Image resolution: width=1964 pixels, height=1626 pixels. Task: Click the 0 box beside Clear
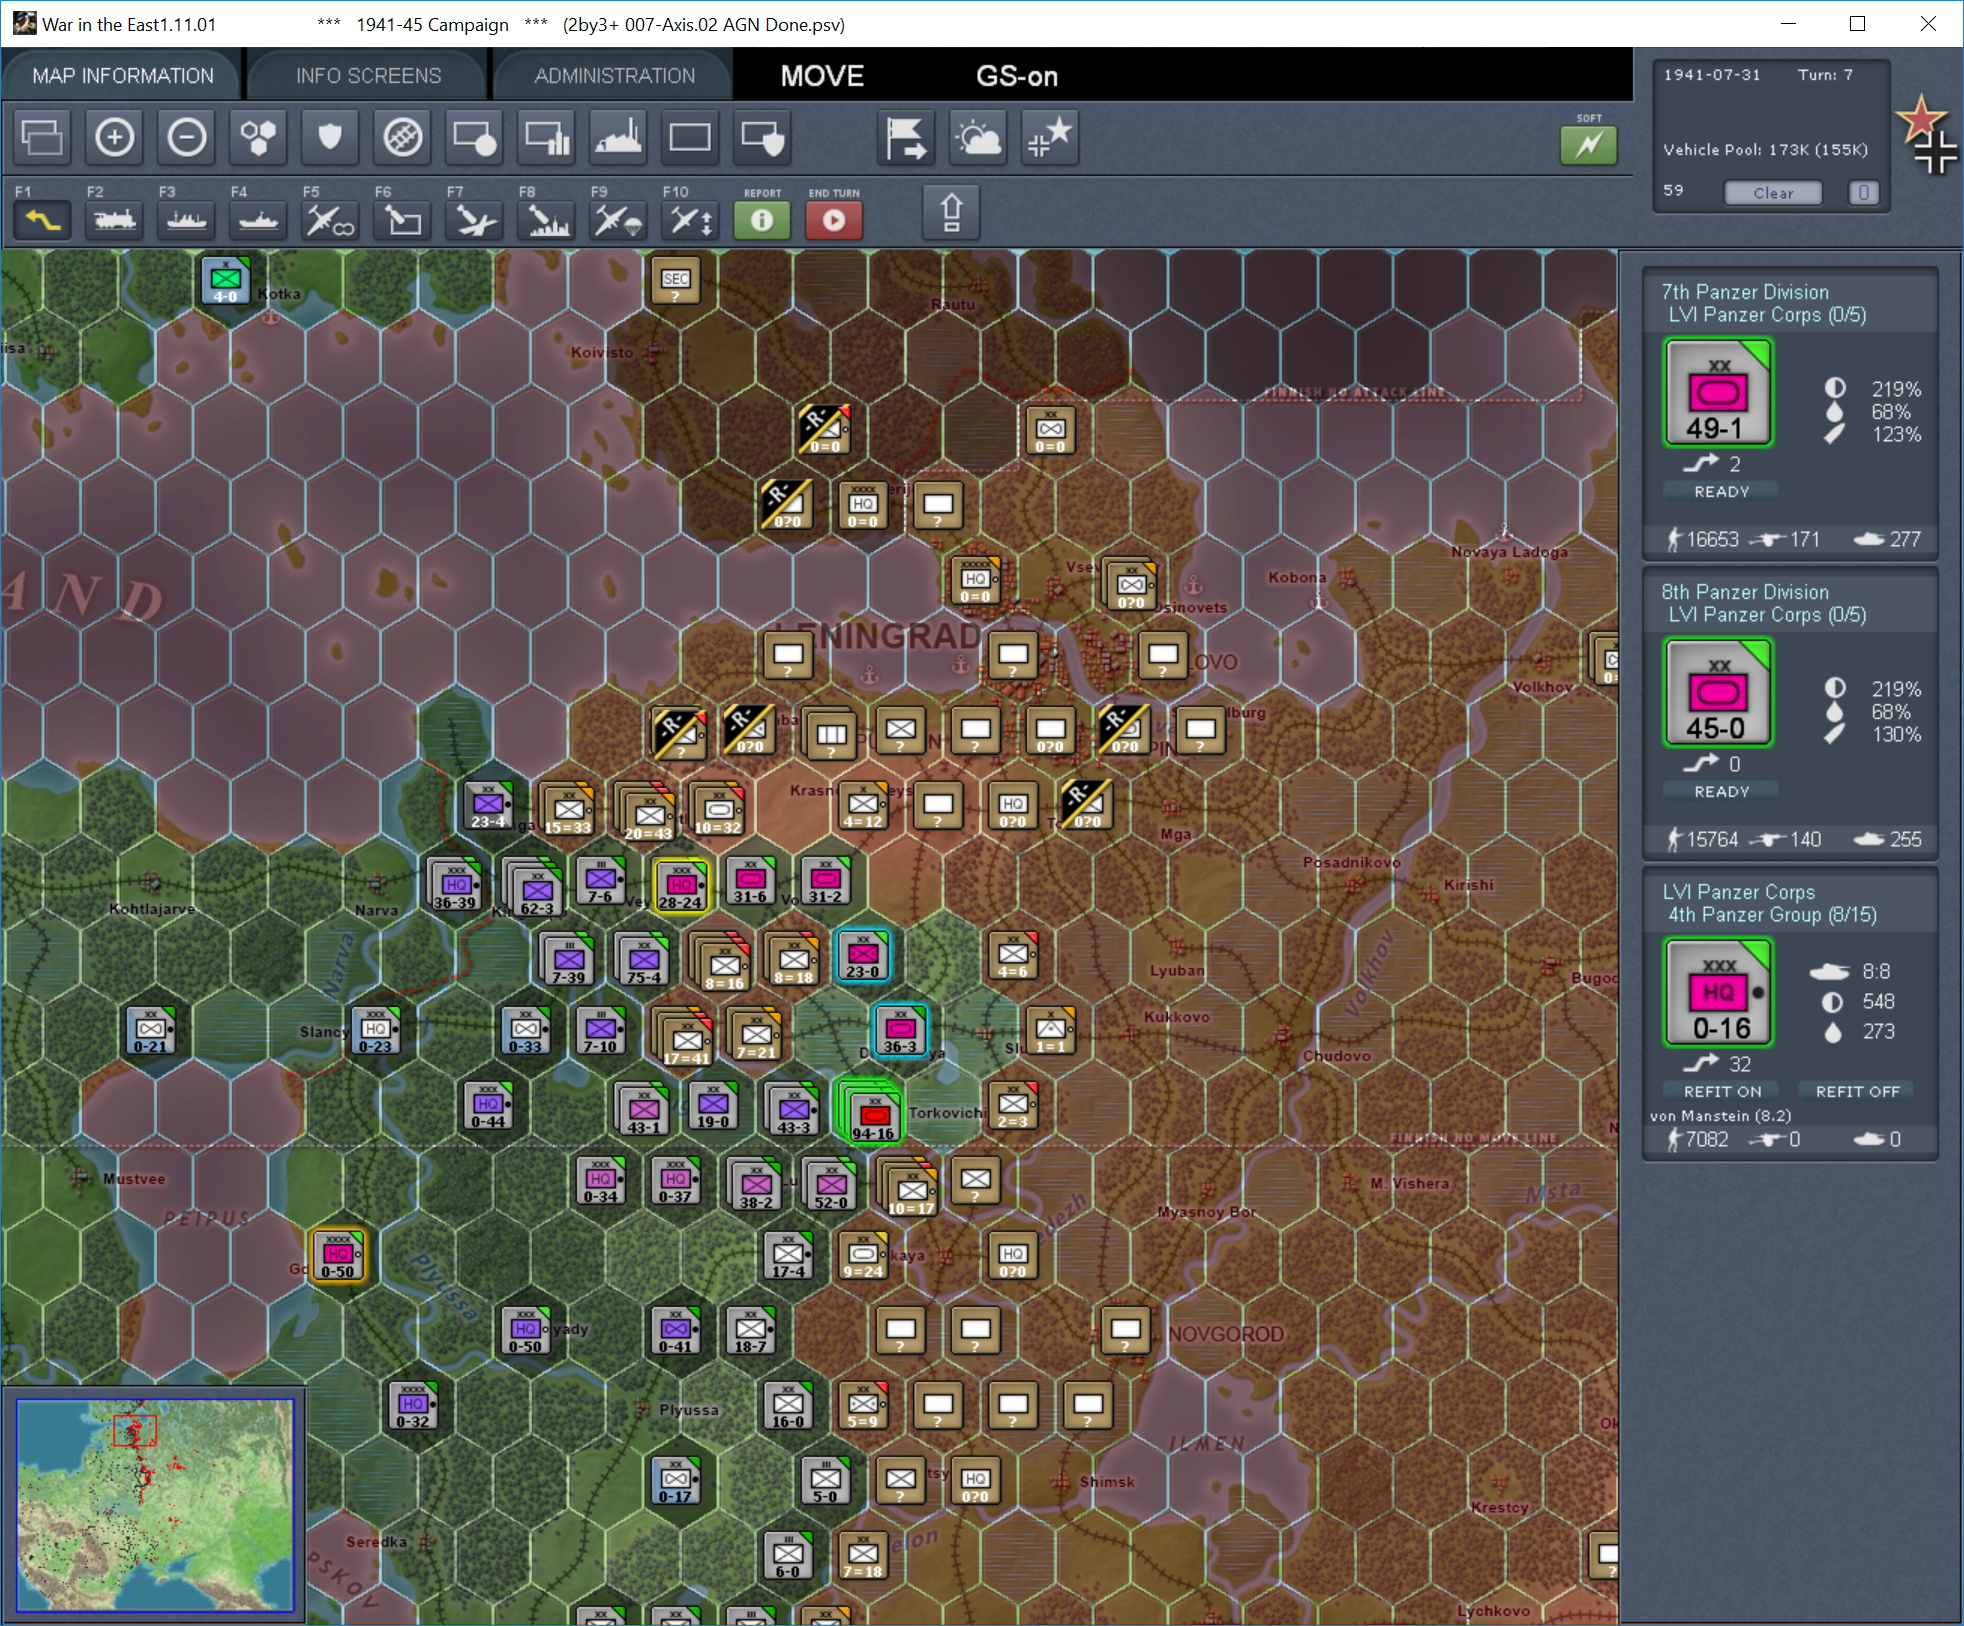tap(1863, 193)
